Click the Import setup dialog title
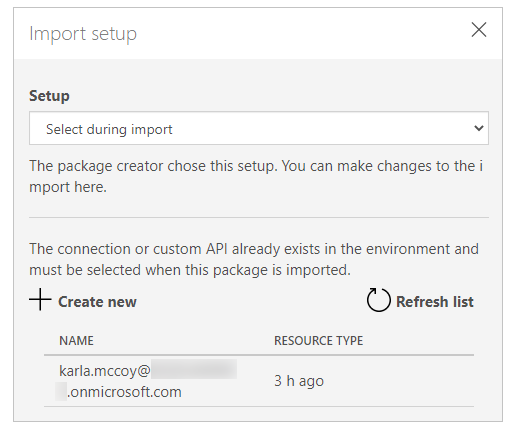 tap(83, 34)
